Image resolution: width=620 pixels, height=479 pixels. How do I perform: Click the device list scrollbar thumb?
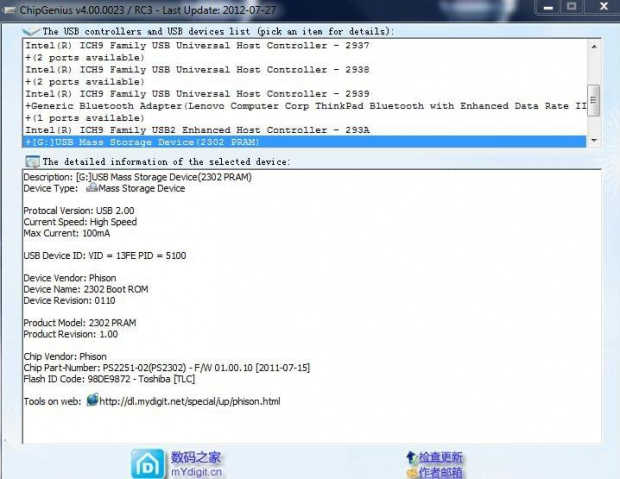(594, 100)
